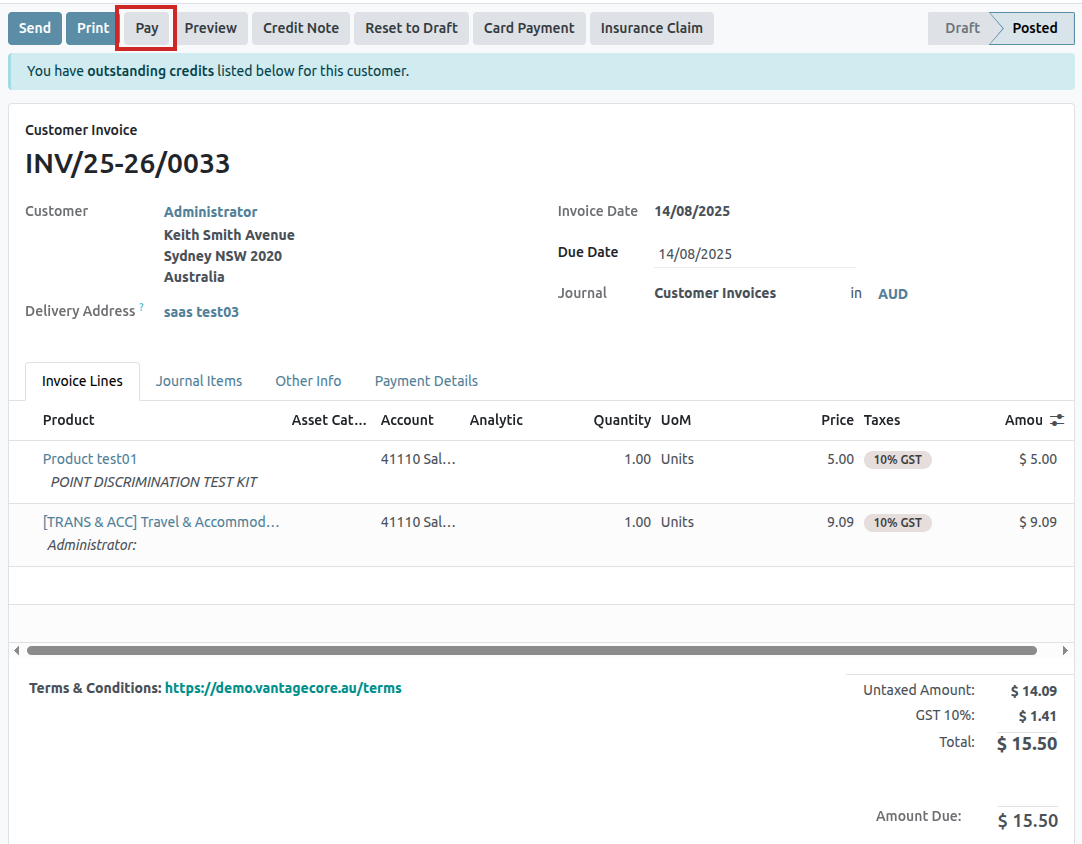Open the Product test01 line item
Viewport: 1082px width, 844px height.
(x=90, y=459)
